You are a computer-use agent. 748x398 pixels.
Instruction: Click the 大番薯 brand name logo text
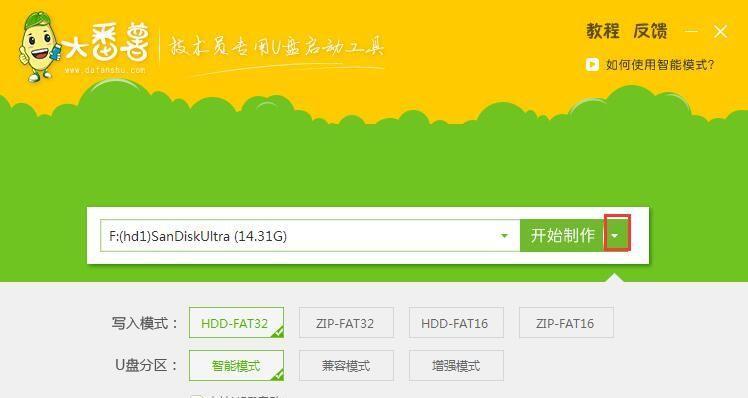[x=106, y=43]
